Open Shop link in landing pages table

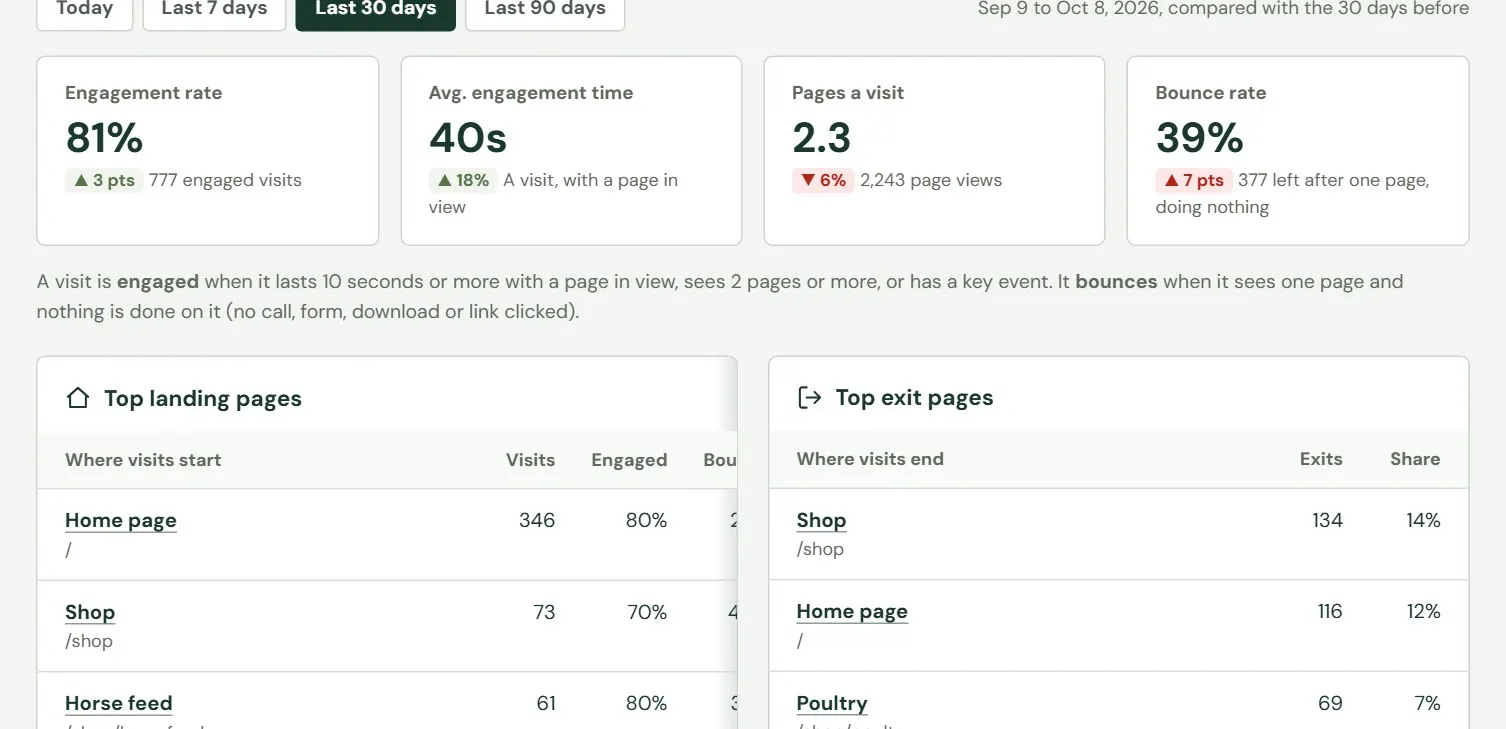tap(90, 612)
